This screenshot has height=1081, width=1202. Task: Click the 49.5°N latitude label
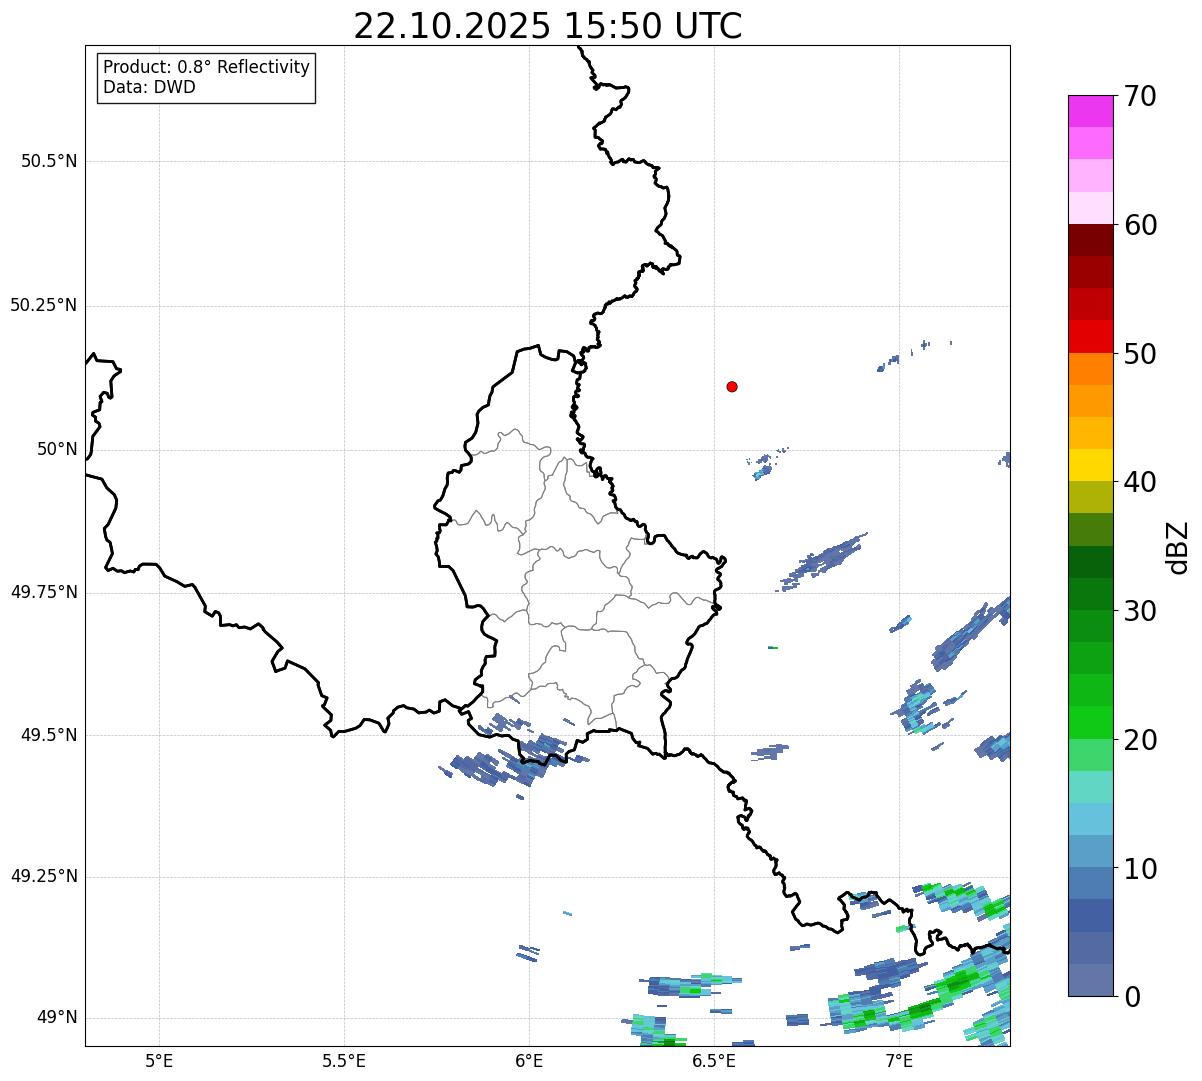(49, 735)
